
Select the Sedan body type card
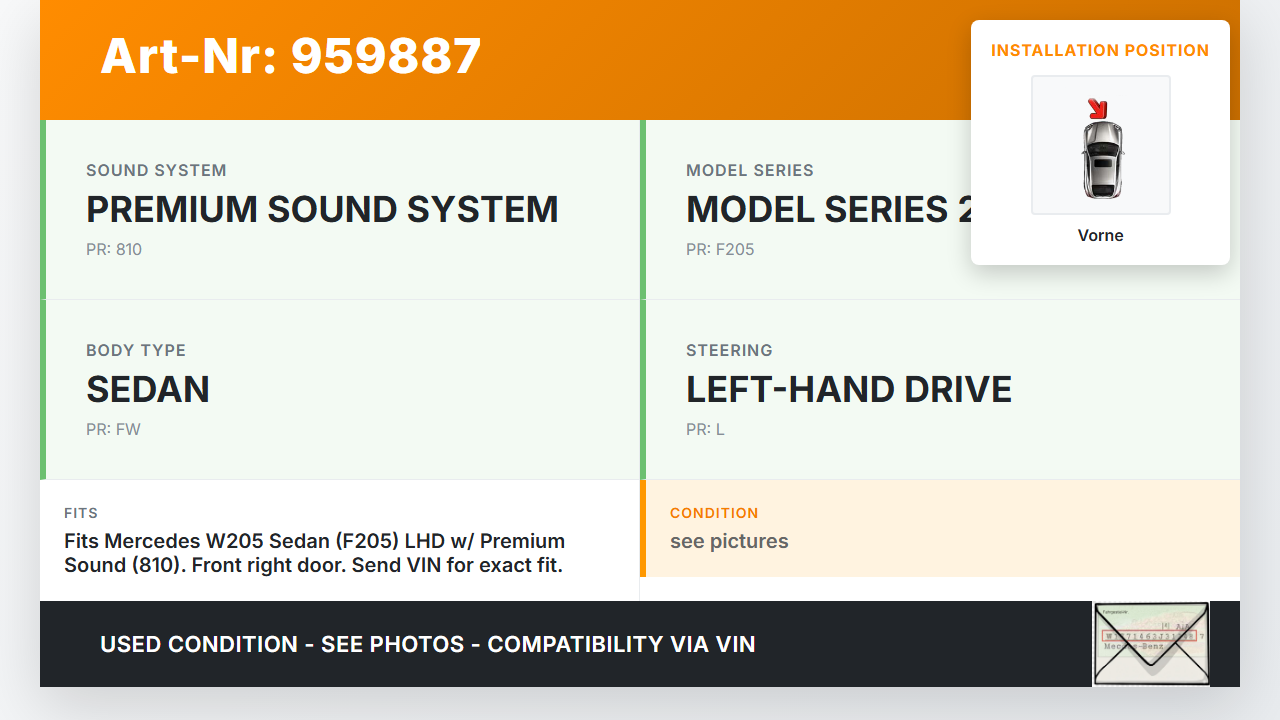pos(340,390)
